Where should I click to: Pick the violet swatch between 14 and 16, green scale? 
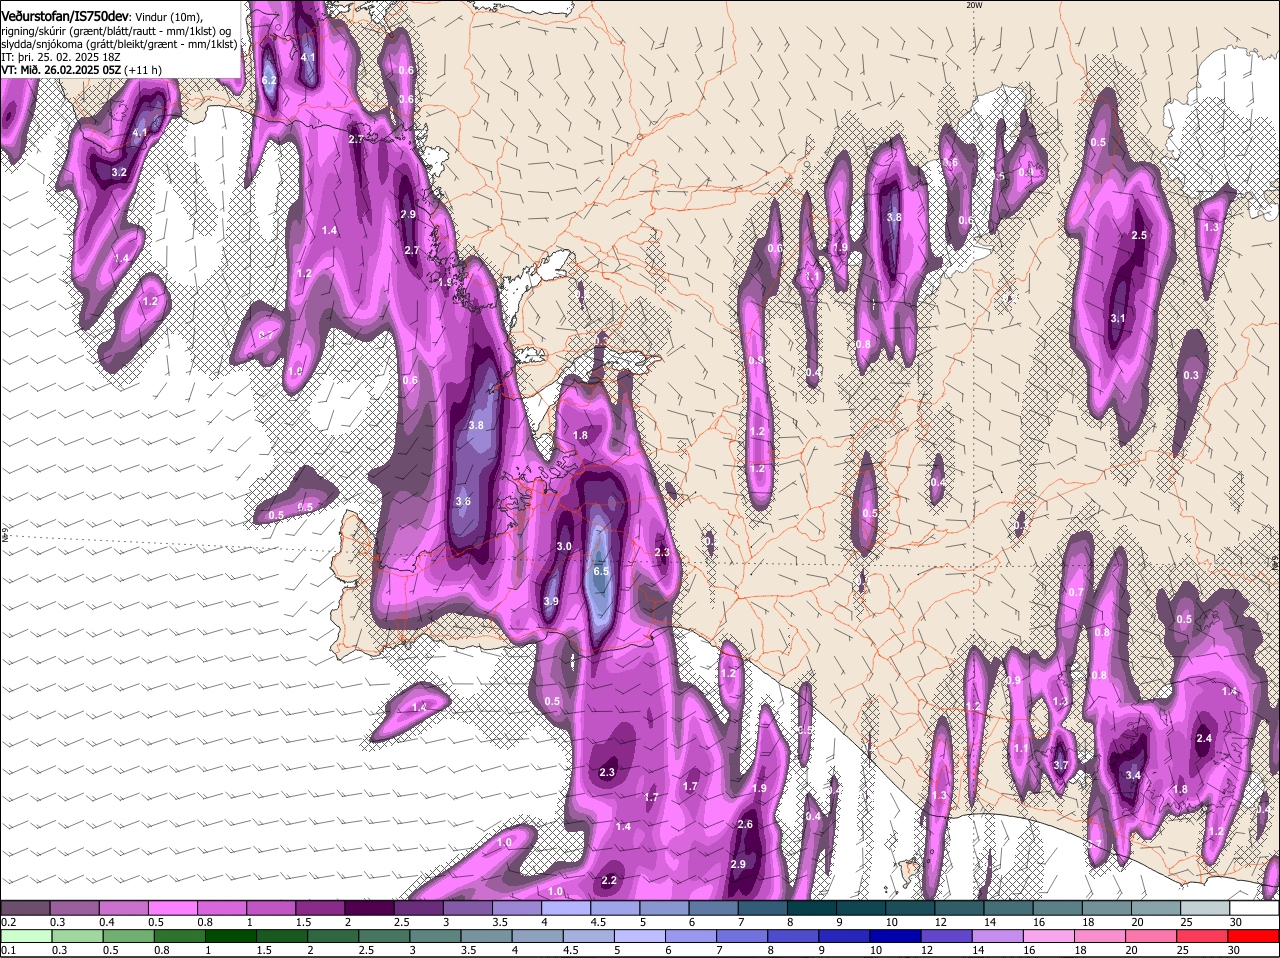pyautogui.click(x=997, y=936)
